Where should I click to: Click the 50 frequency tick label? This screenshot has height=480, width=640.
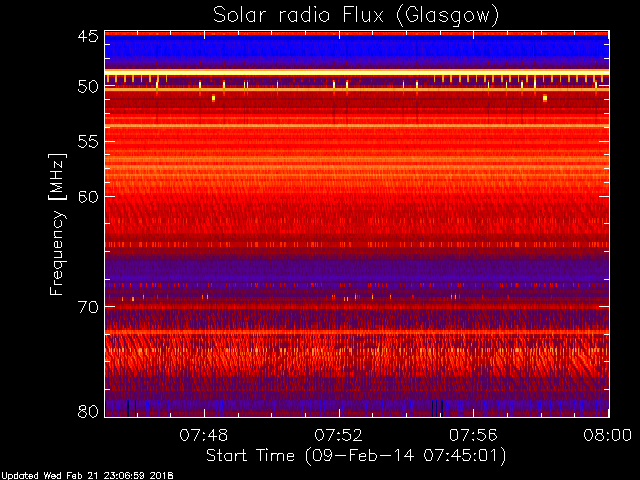[88, 87]
